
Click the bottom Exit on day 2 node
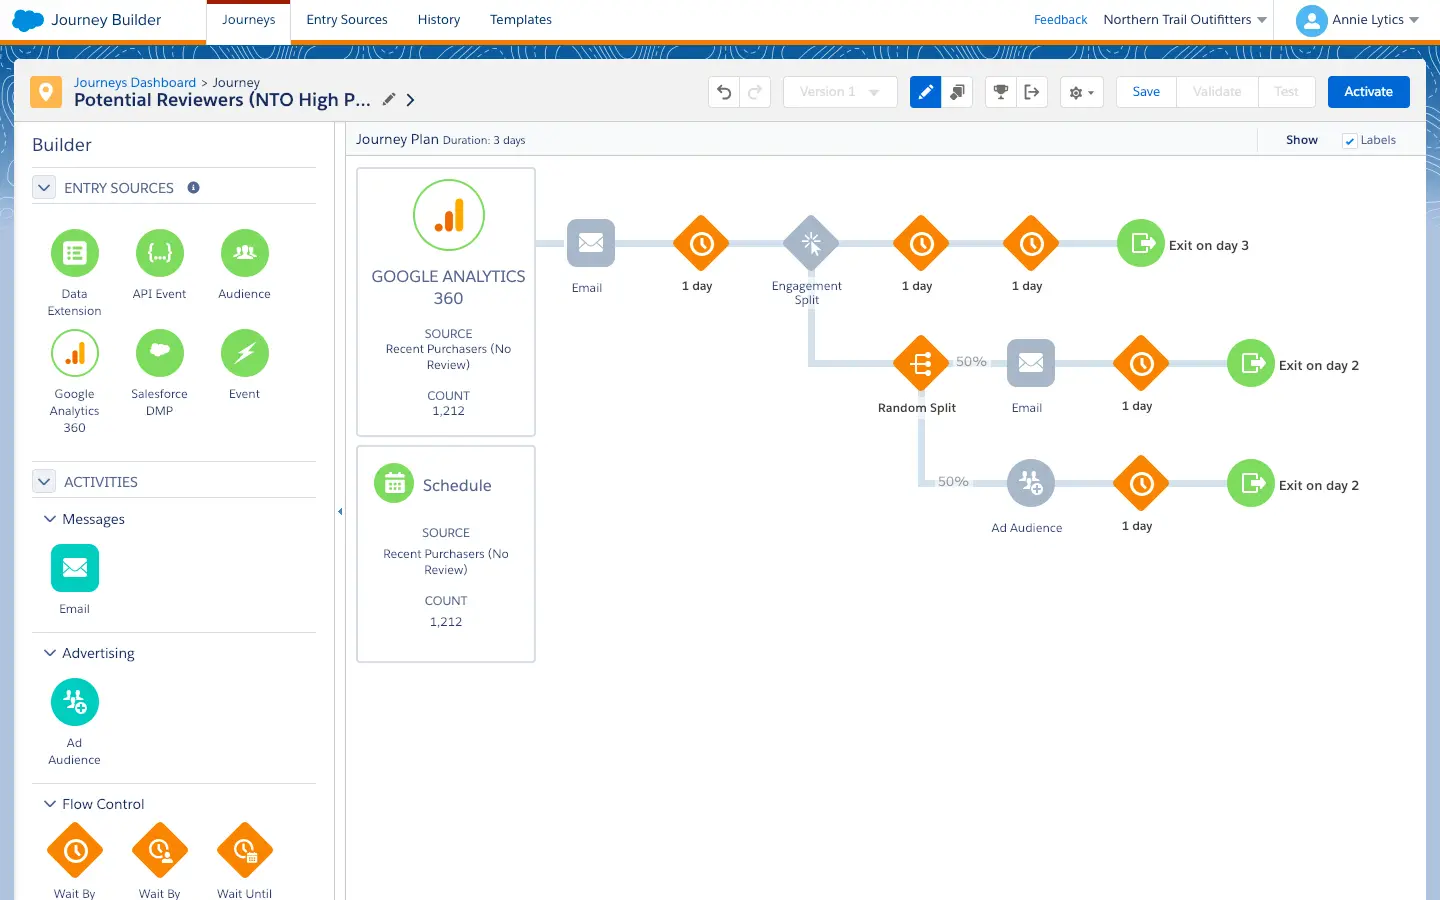tap(1251, 483)
